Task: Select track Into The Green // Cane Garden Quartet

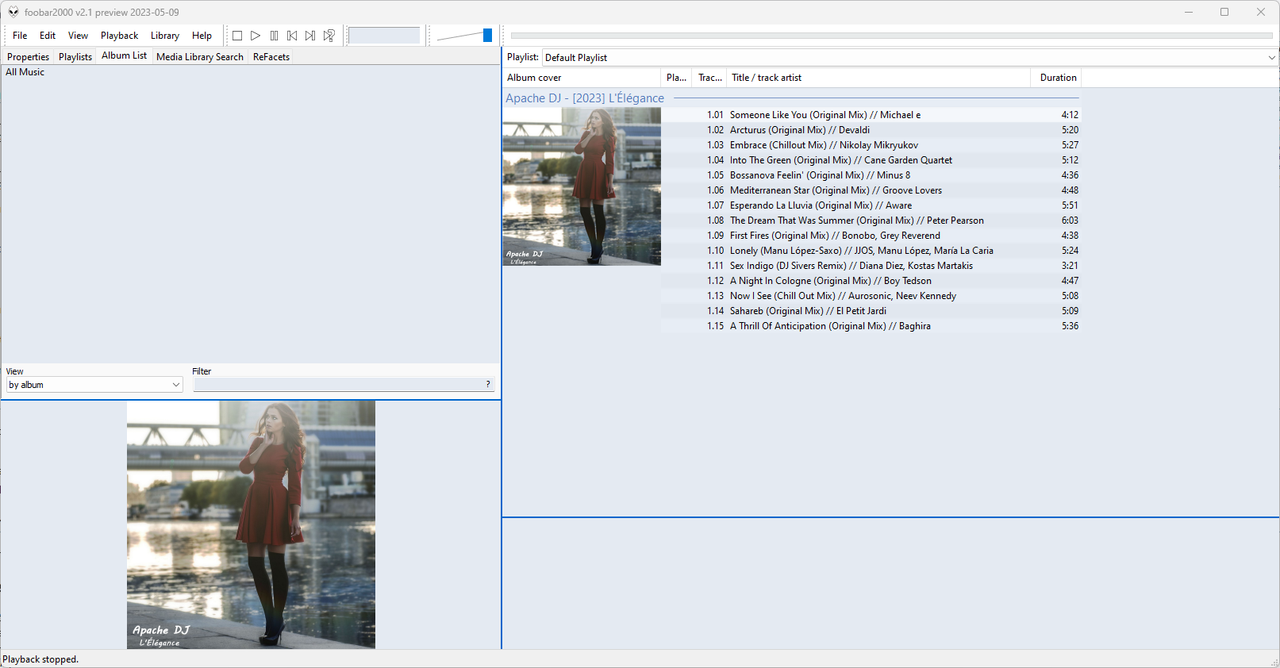Action: [871, 160]
